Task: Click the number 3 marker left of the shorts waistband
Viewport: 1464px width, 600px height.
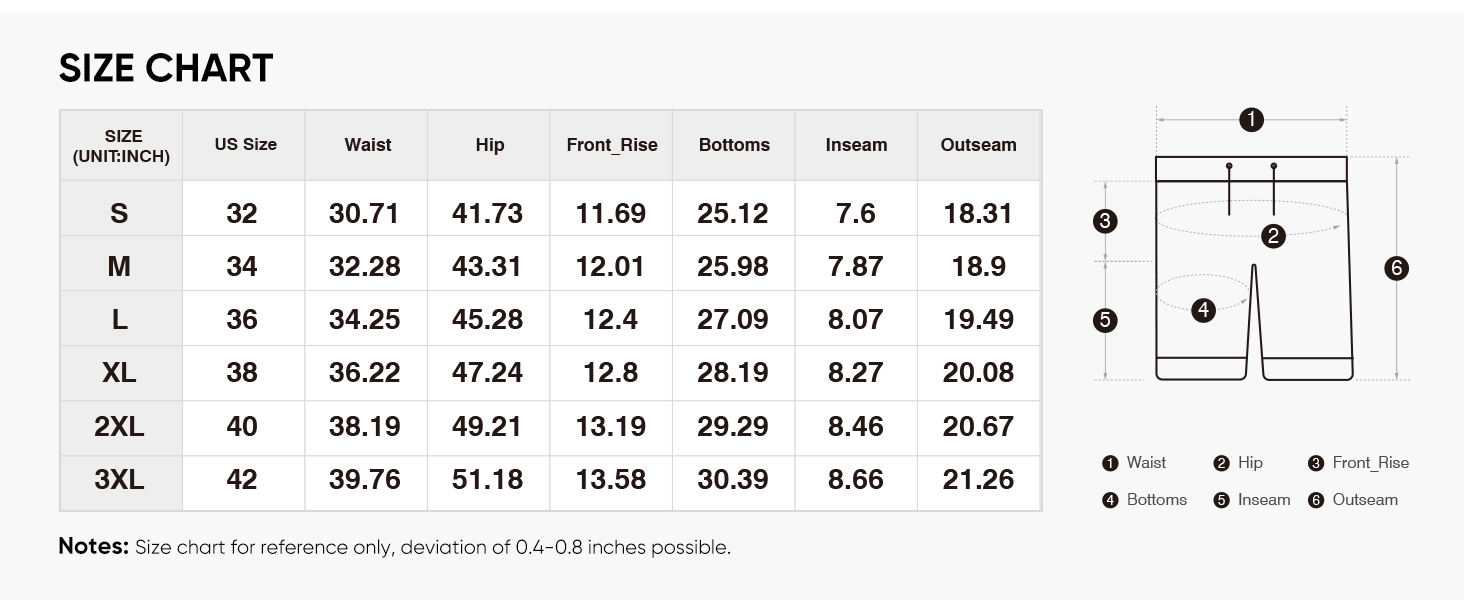Action: tap(1105, 221)
